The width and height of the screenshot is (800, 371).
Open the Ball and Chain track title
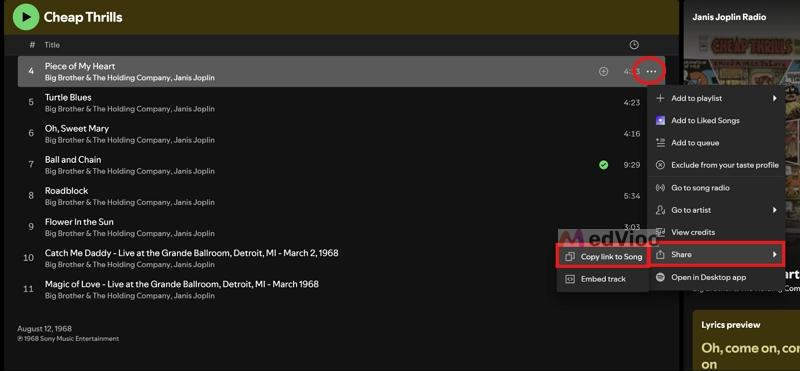pos(73,160)
